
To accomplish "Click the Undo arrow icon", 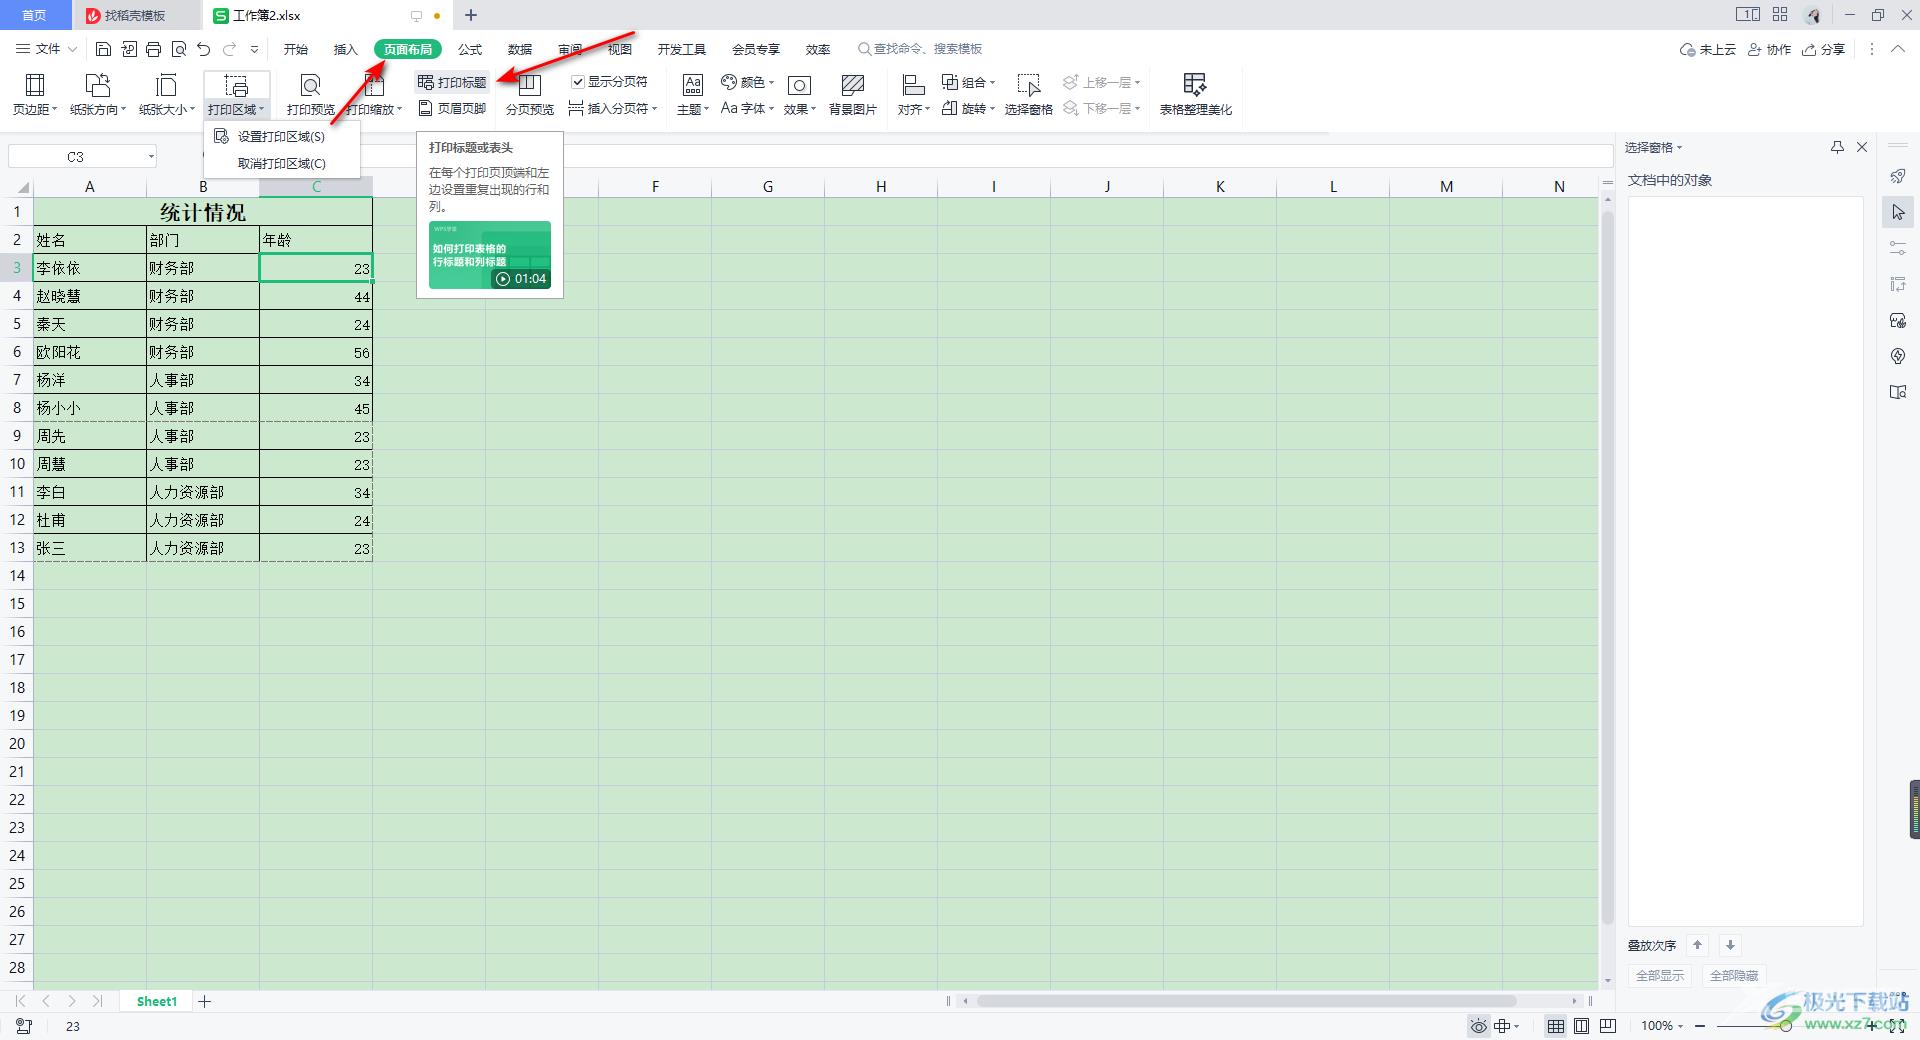I will 204,49.
